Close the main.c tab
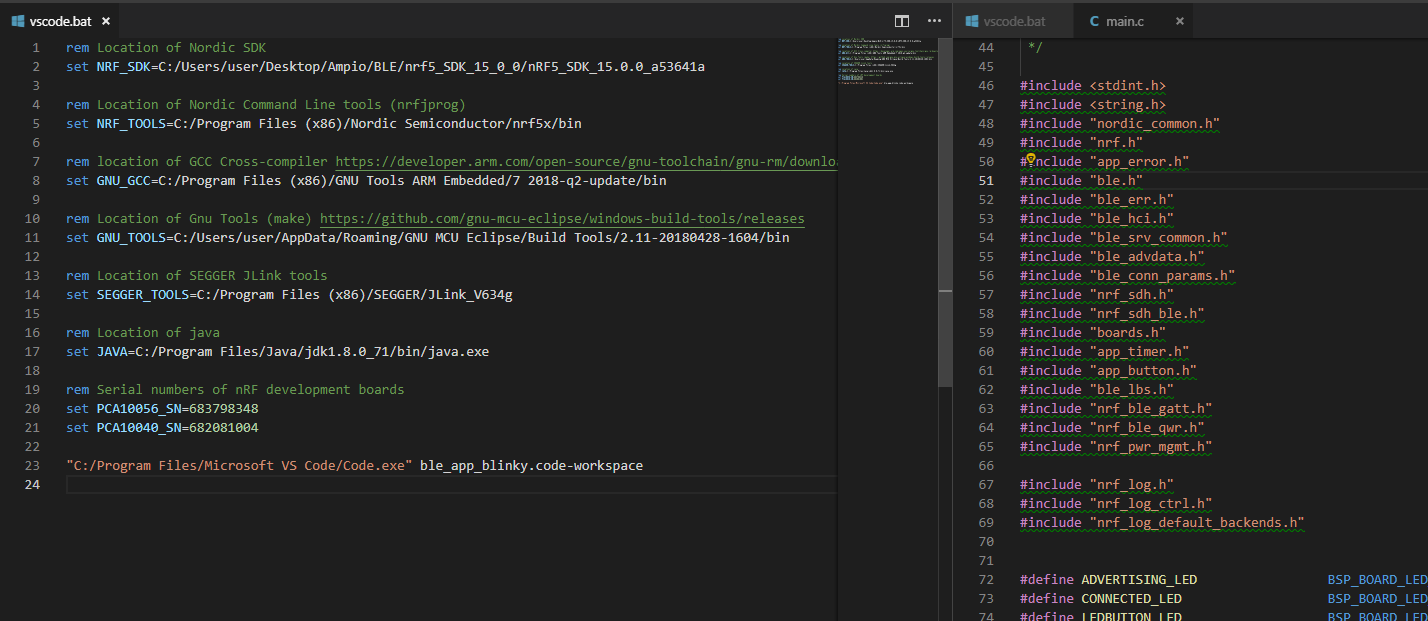1428x621 pixels. coord(1180,21)
